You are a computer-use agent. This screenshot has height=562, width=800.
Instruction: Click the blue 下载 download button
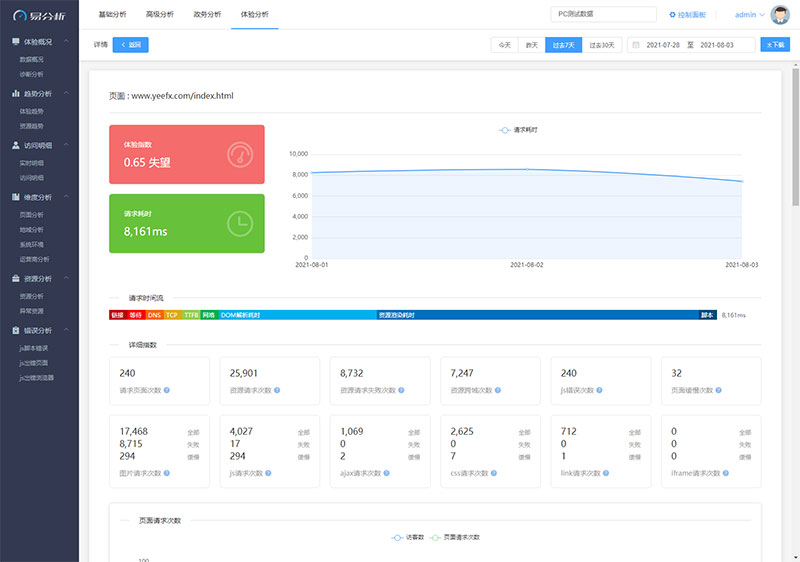point(774,45)
